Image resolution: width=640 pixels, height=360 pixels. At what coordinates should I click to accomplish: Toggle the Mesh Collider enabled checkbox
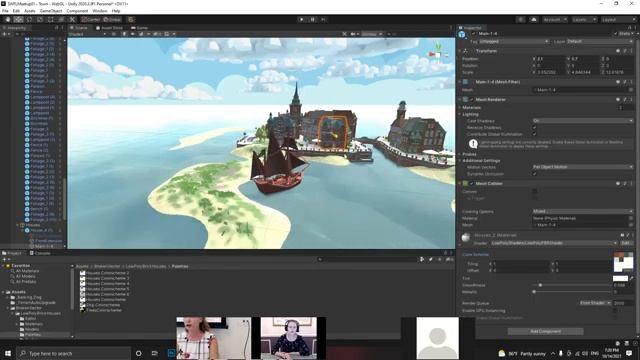(472, 184)
